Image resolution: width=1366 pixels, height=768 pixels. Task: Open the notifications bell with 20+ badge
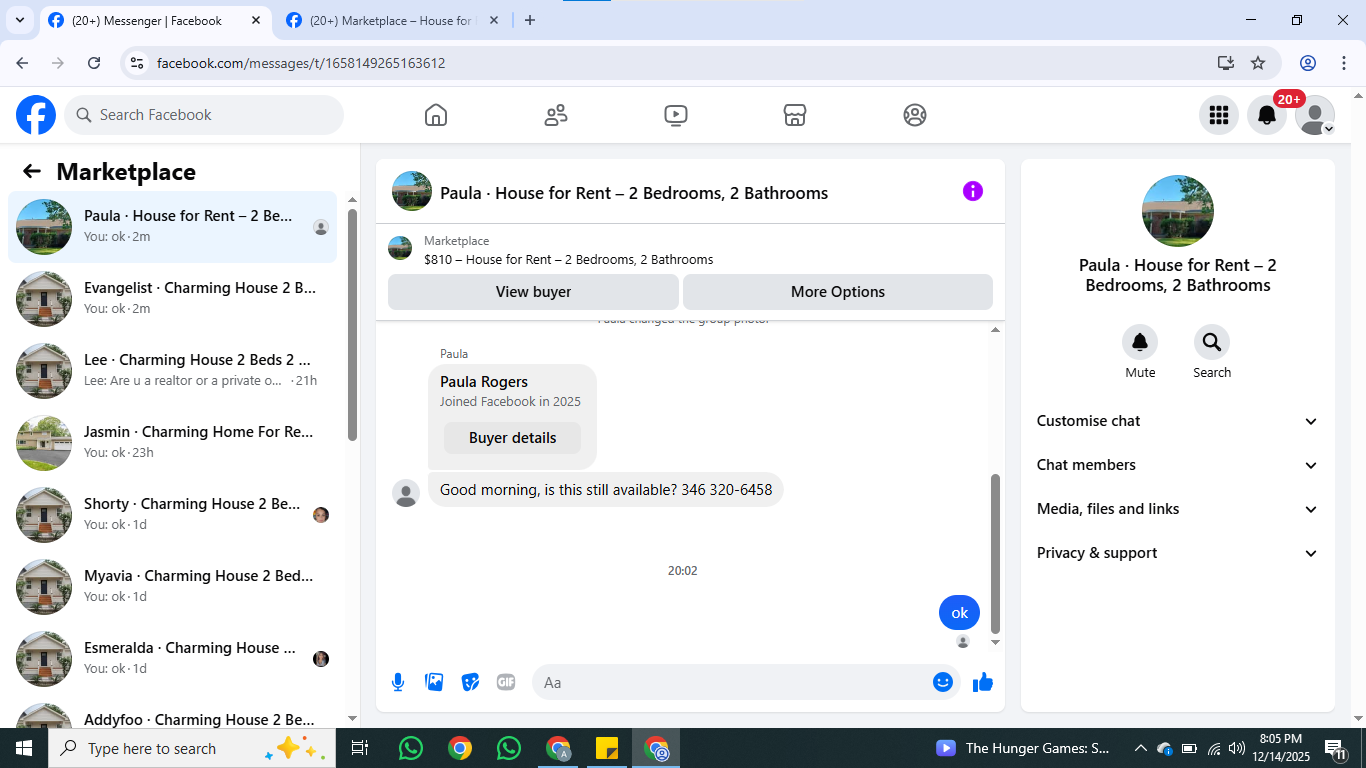coord(1267,115)
